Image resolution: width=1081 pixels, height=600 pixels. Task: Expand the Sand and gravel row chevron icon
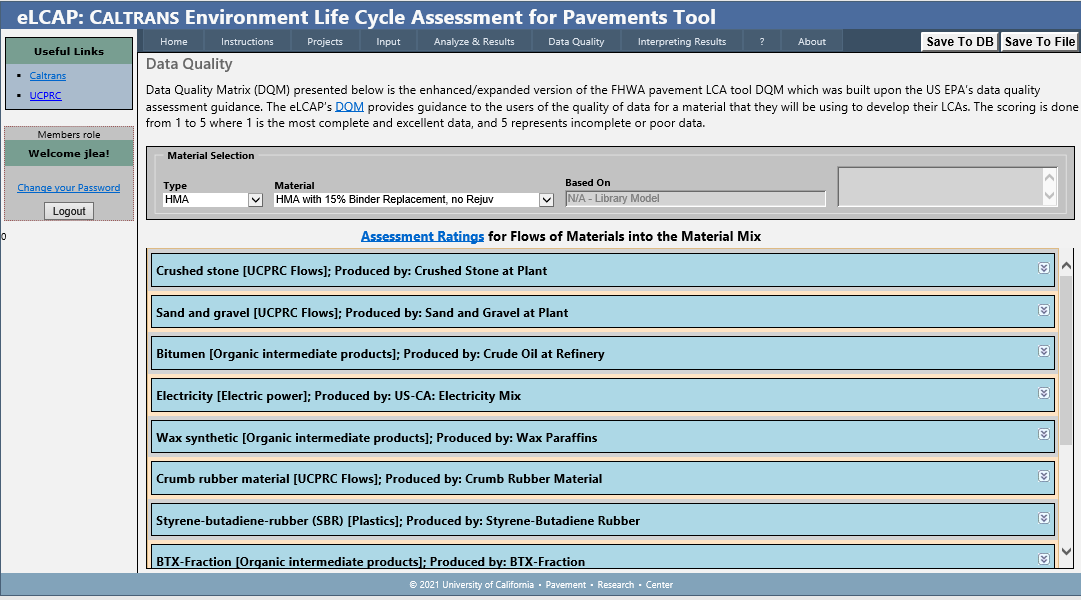1043,310
